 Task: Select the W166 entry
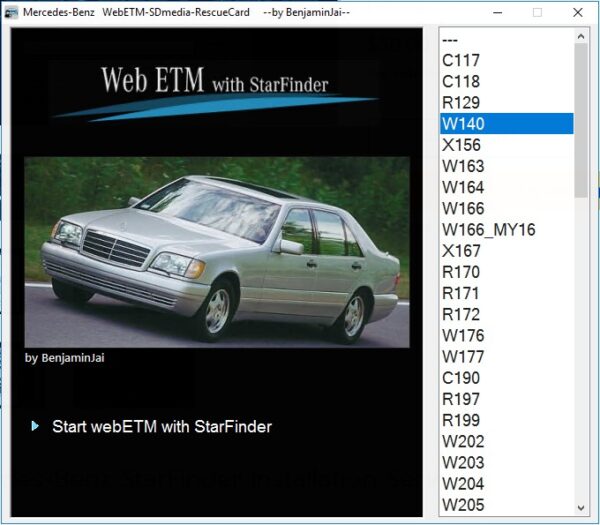coord(507,208)
